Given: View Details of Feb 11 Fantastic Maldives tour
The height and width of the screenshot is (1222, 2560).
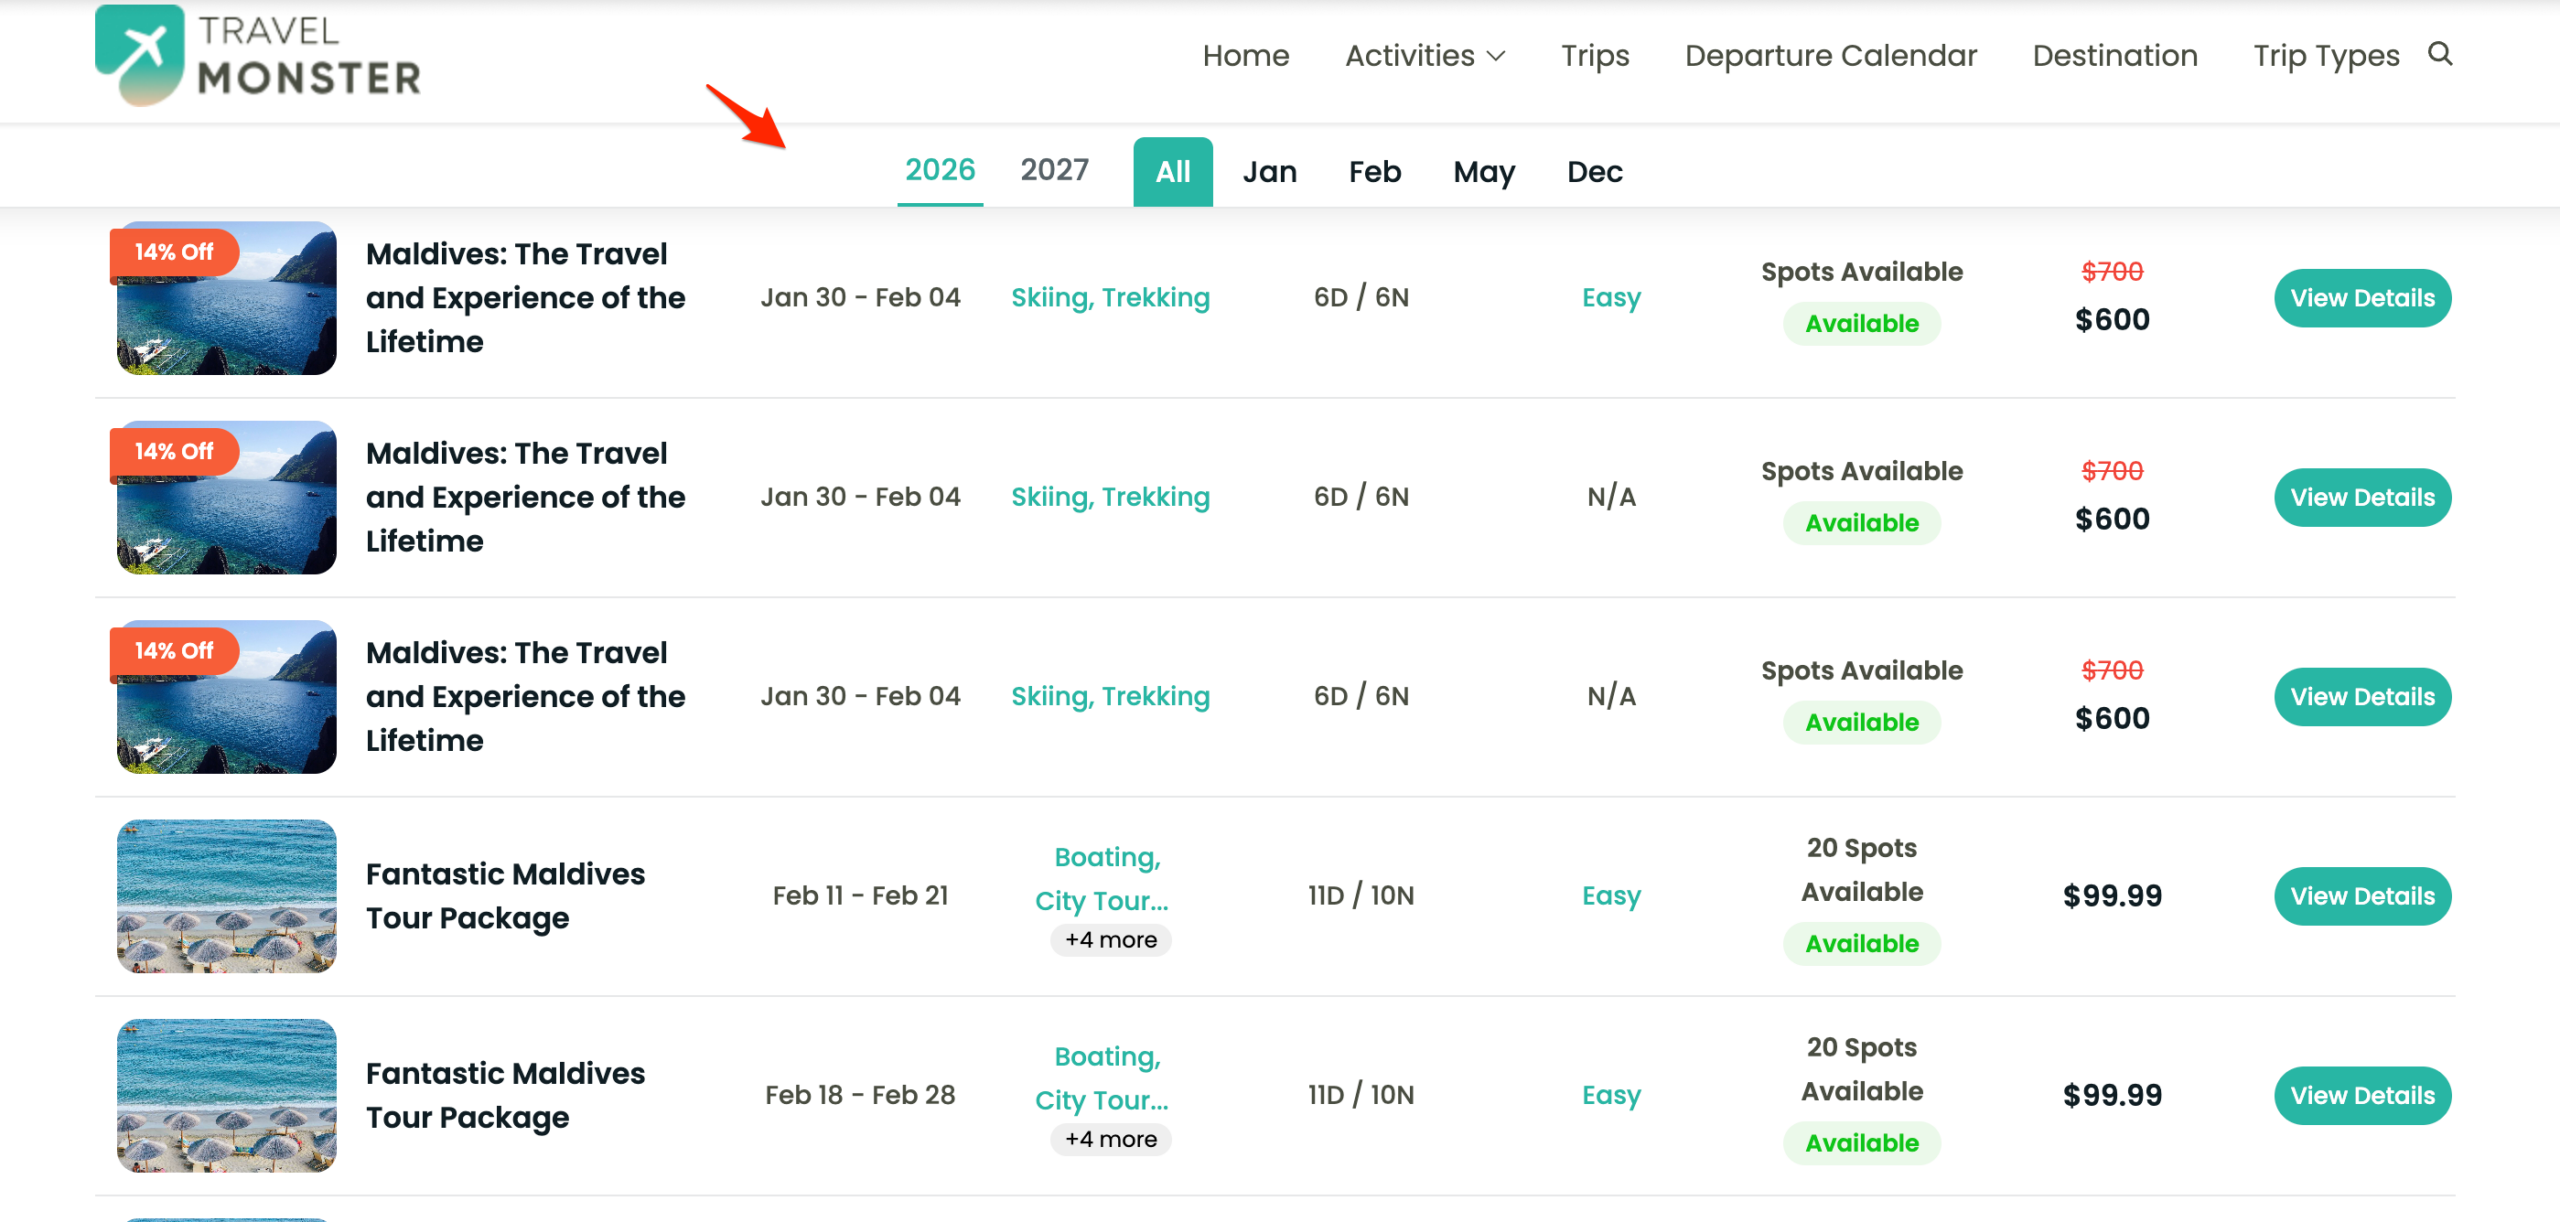Looking at the screenshot, I should 2362,896.
